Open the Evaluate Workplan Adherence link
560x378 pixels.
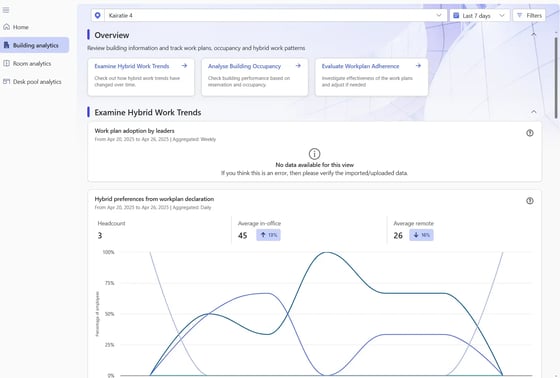(x=360, y=66)
